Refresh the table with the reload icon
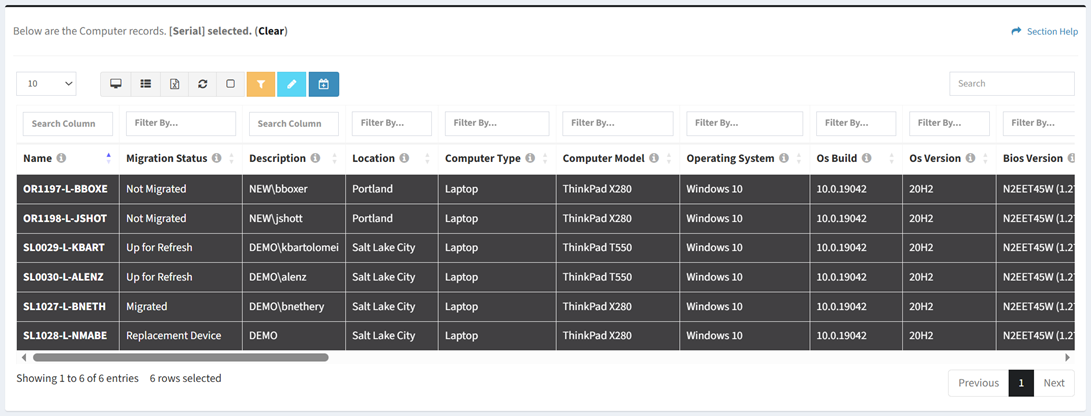 (x=202, y=83)
